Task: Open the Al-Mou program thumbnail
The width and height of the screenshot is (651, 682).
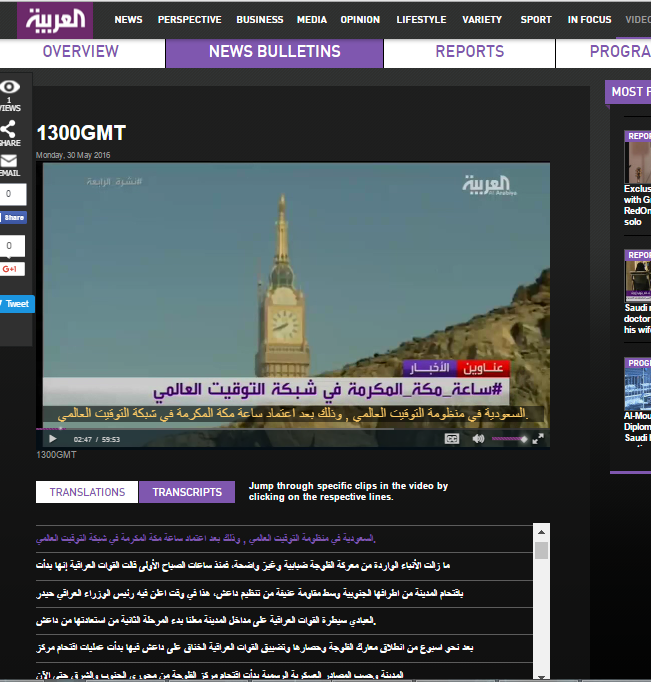Action: [x=638, y=384]
